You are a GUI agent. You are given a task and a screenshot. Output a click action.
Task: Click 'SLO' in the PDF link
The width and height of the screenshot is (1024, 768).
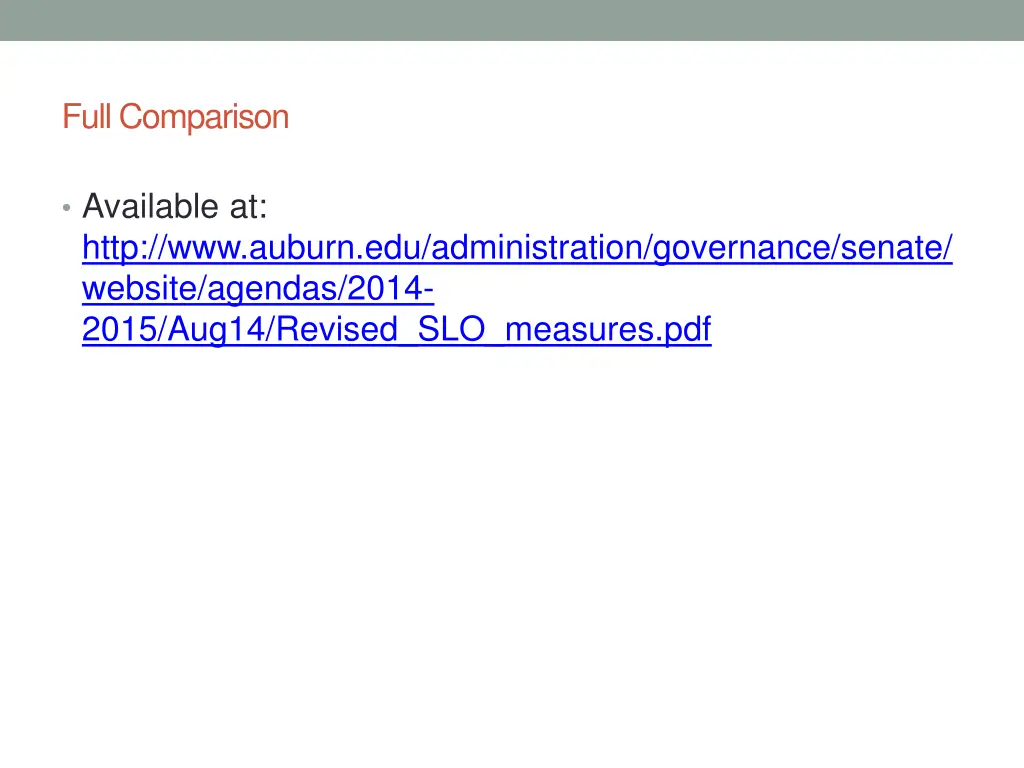[451, 329]
